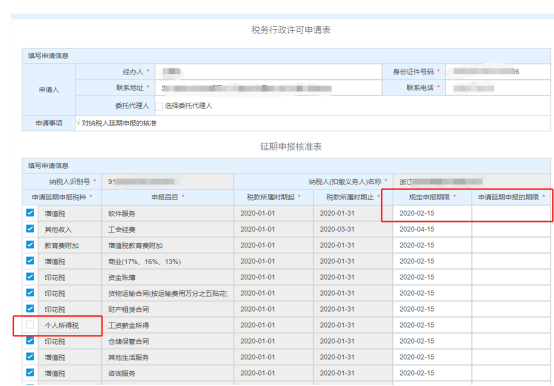Uncheck the 财产租赁合同 row checkbox

30,308
